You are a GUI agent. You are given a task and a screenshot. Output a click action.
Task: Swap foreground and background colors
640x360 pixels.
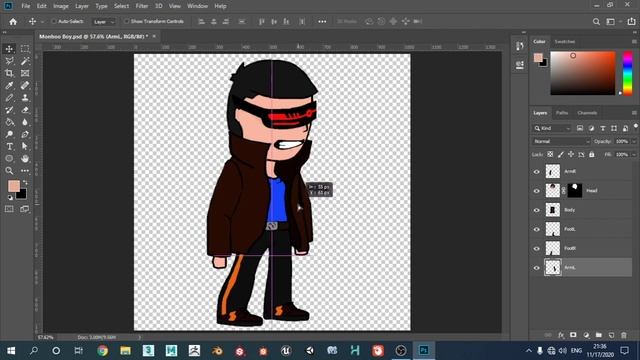(25, 182)
